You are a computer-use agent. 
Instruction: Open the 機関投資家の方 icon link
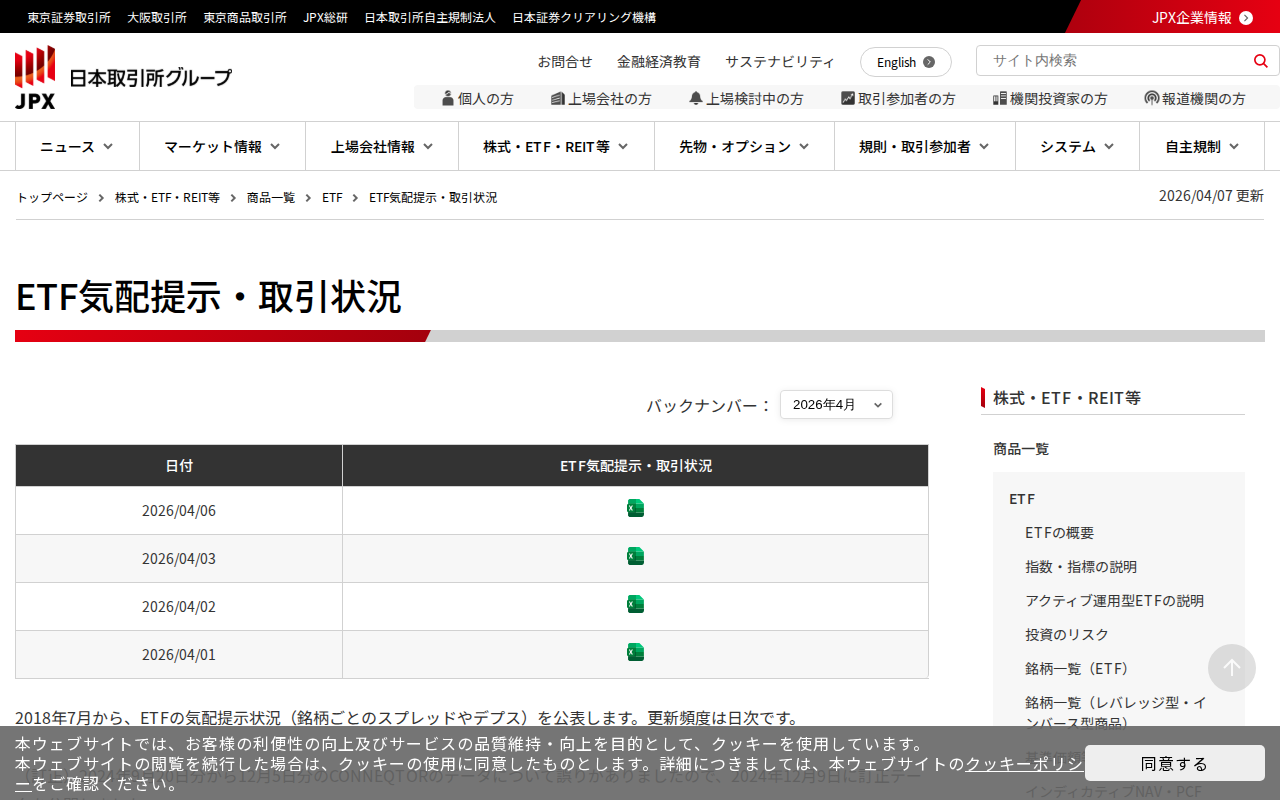[1050, 98]
